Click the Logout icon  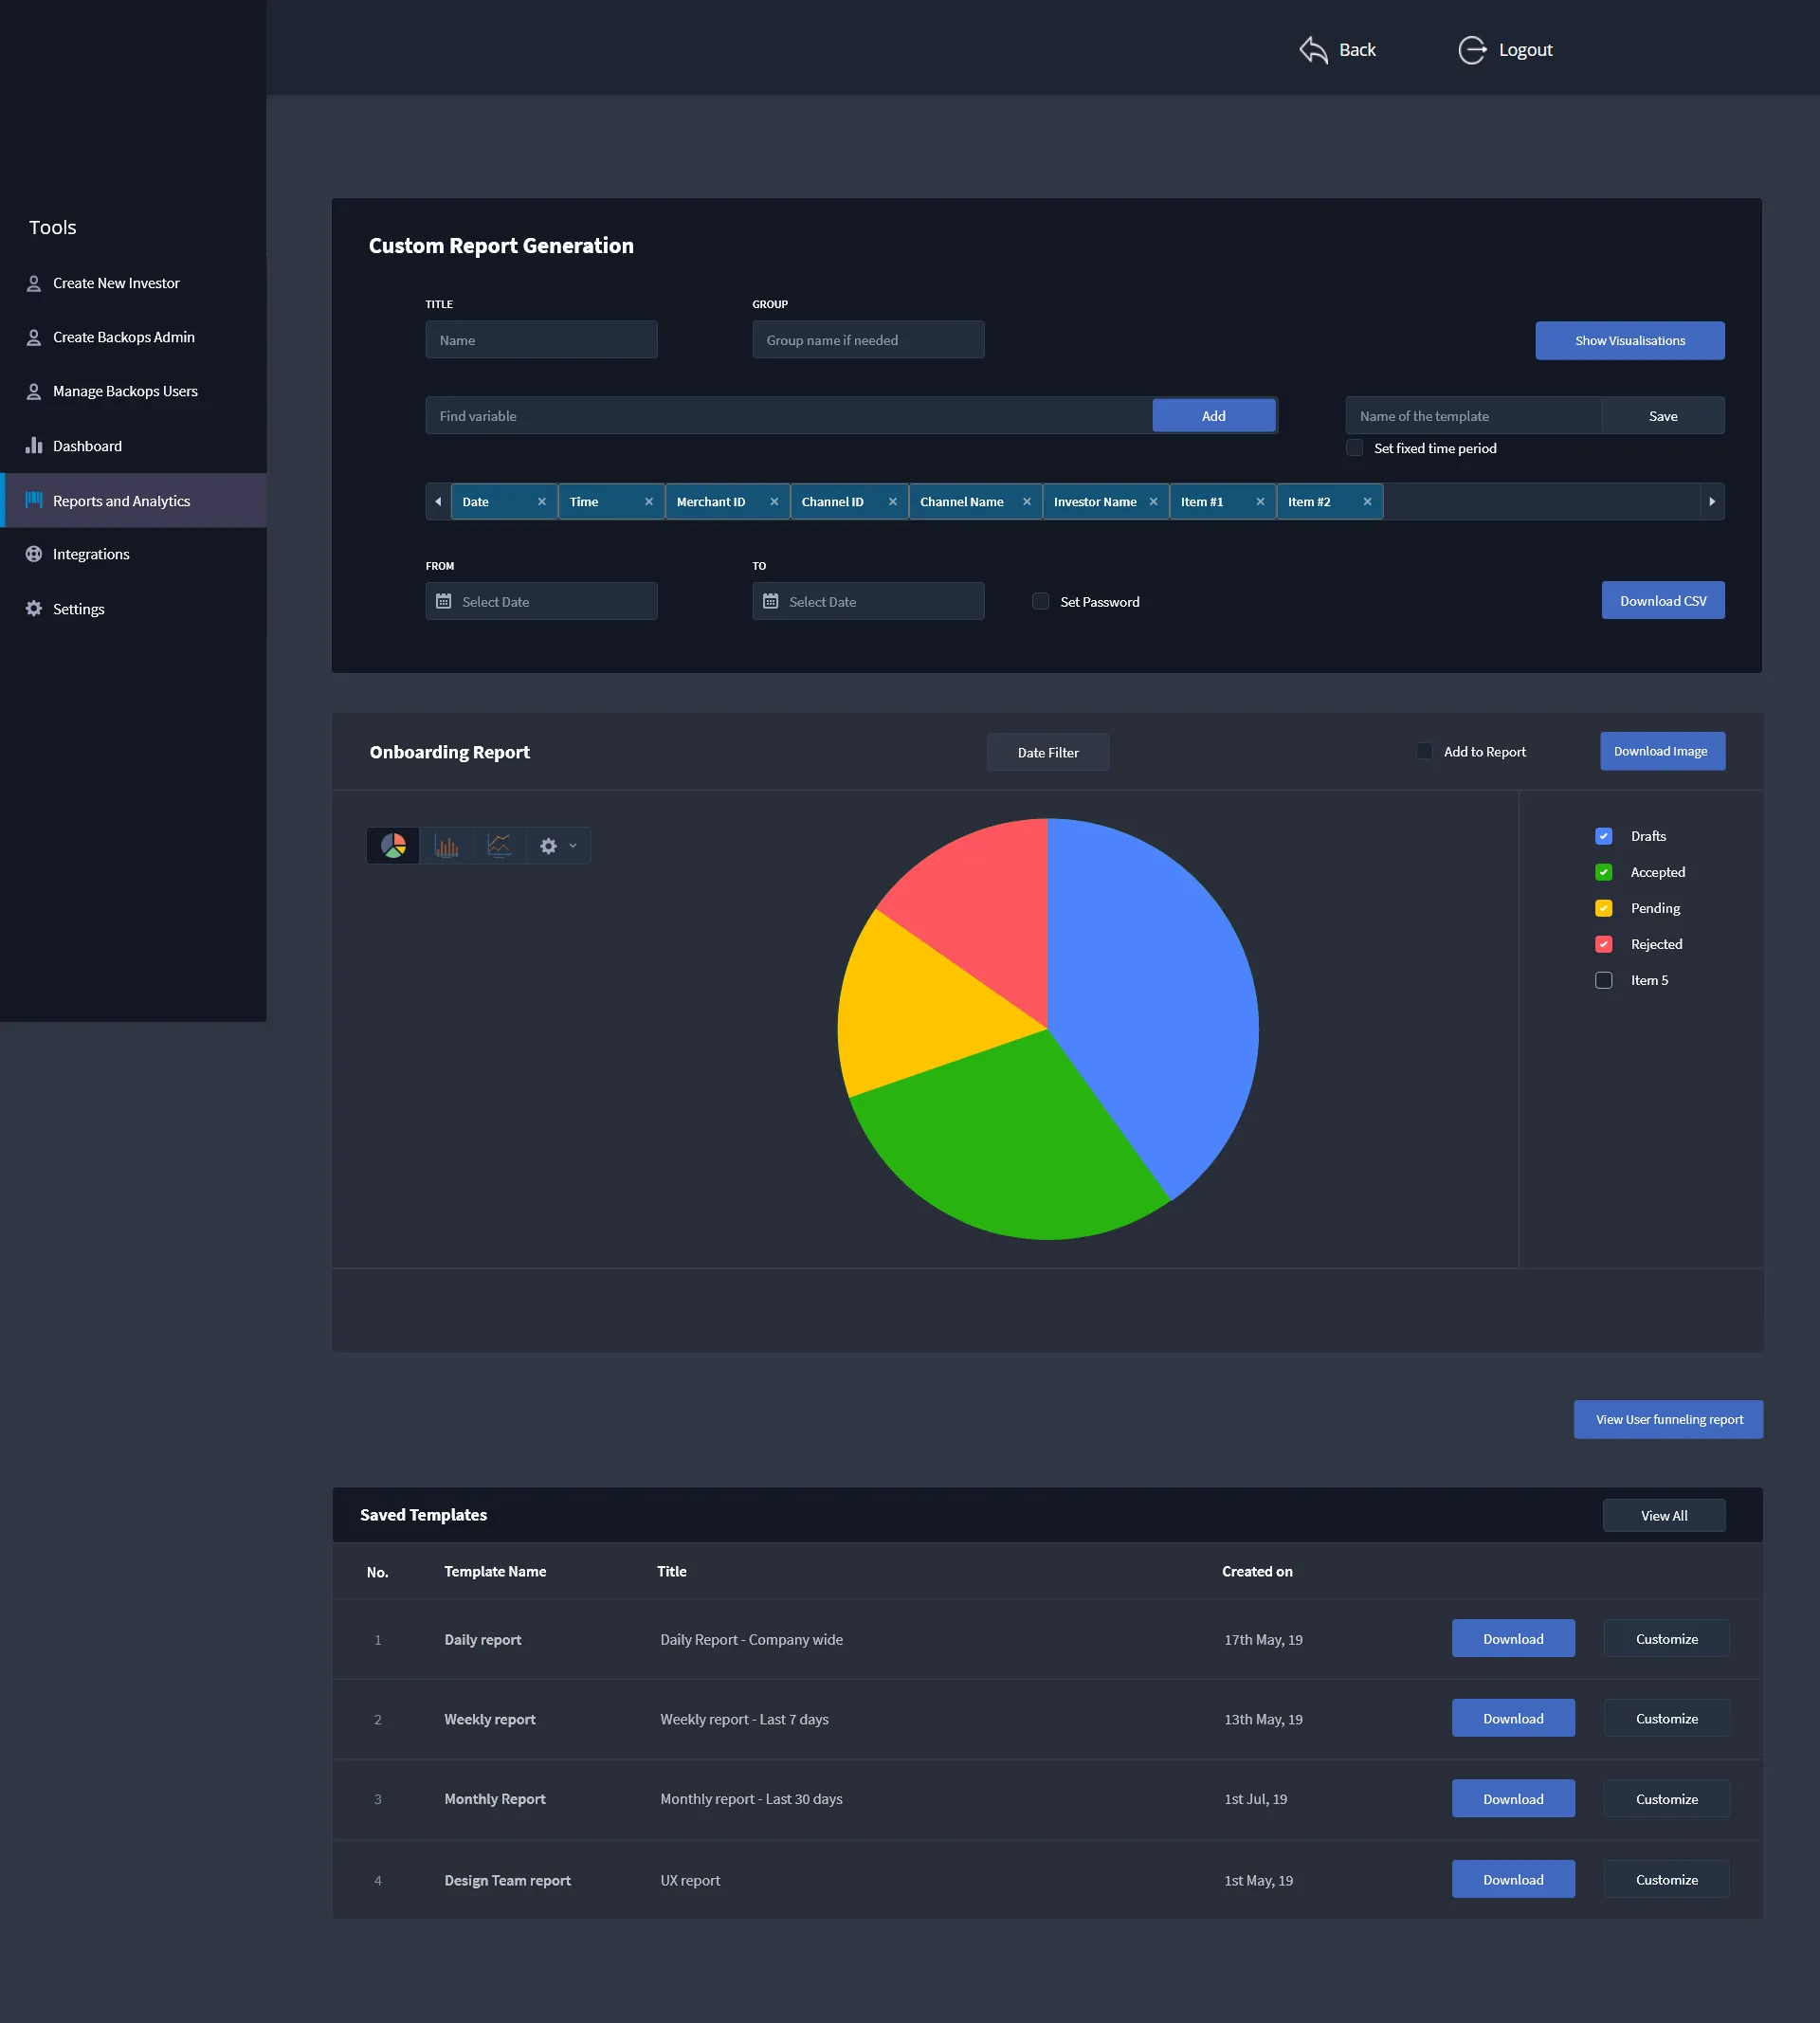[x=1471, y=50]
